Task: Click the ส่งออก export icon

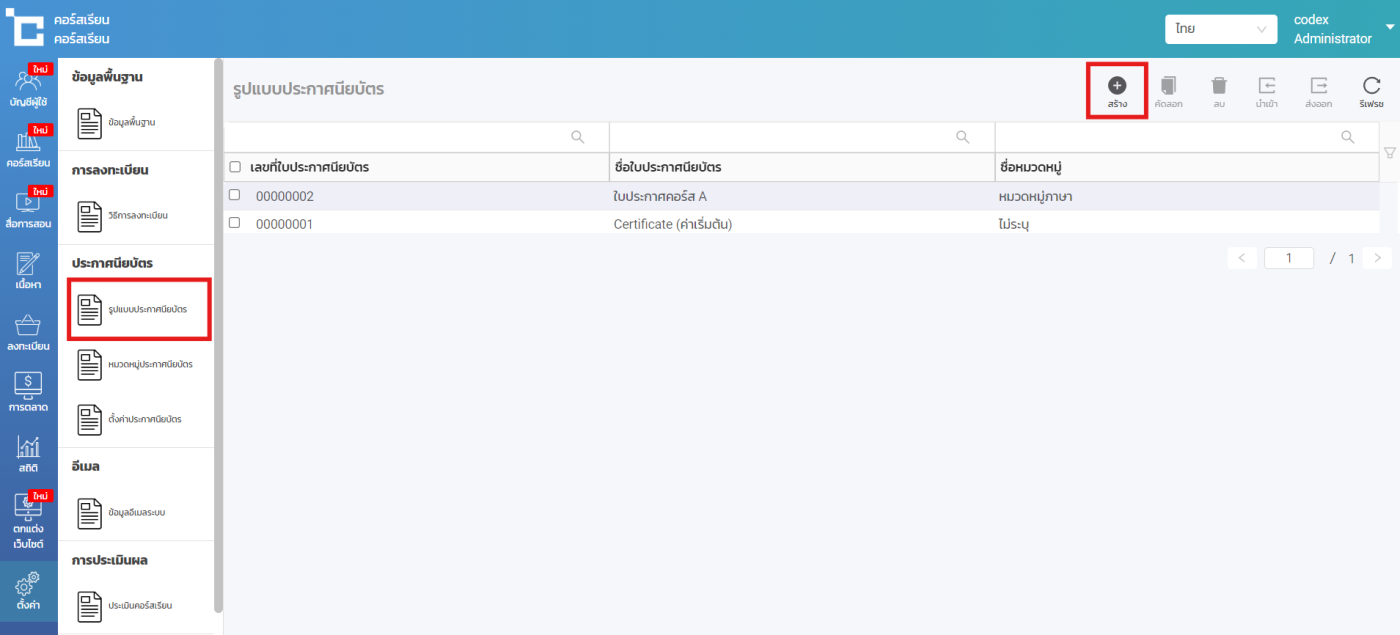Action: pos(1319,86)
